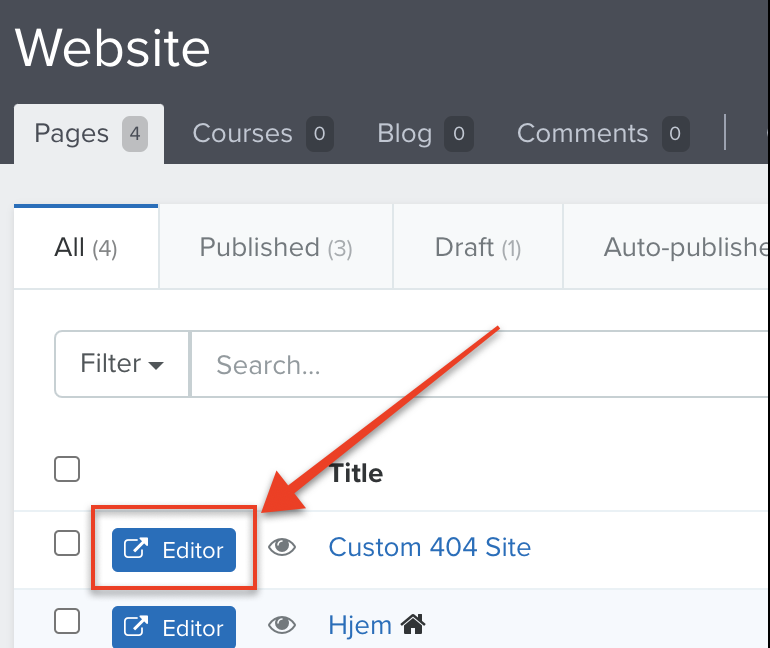The height and width of the screenshot is (648, 770).
Task: Click into the Search pages field
Action: tap(480, 364)
